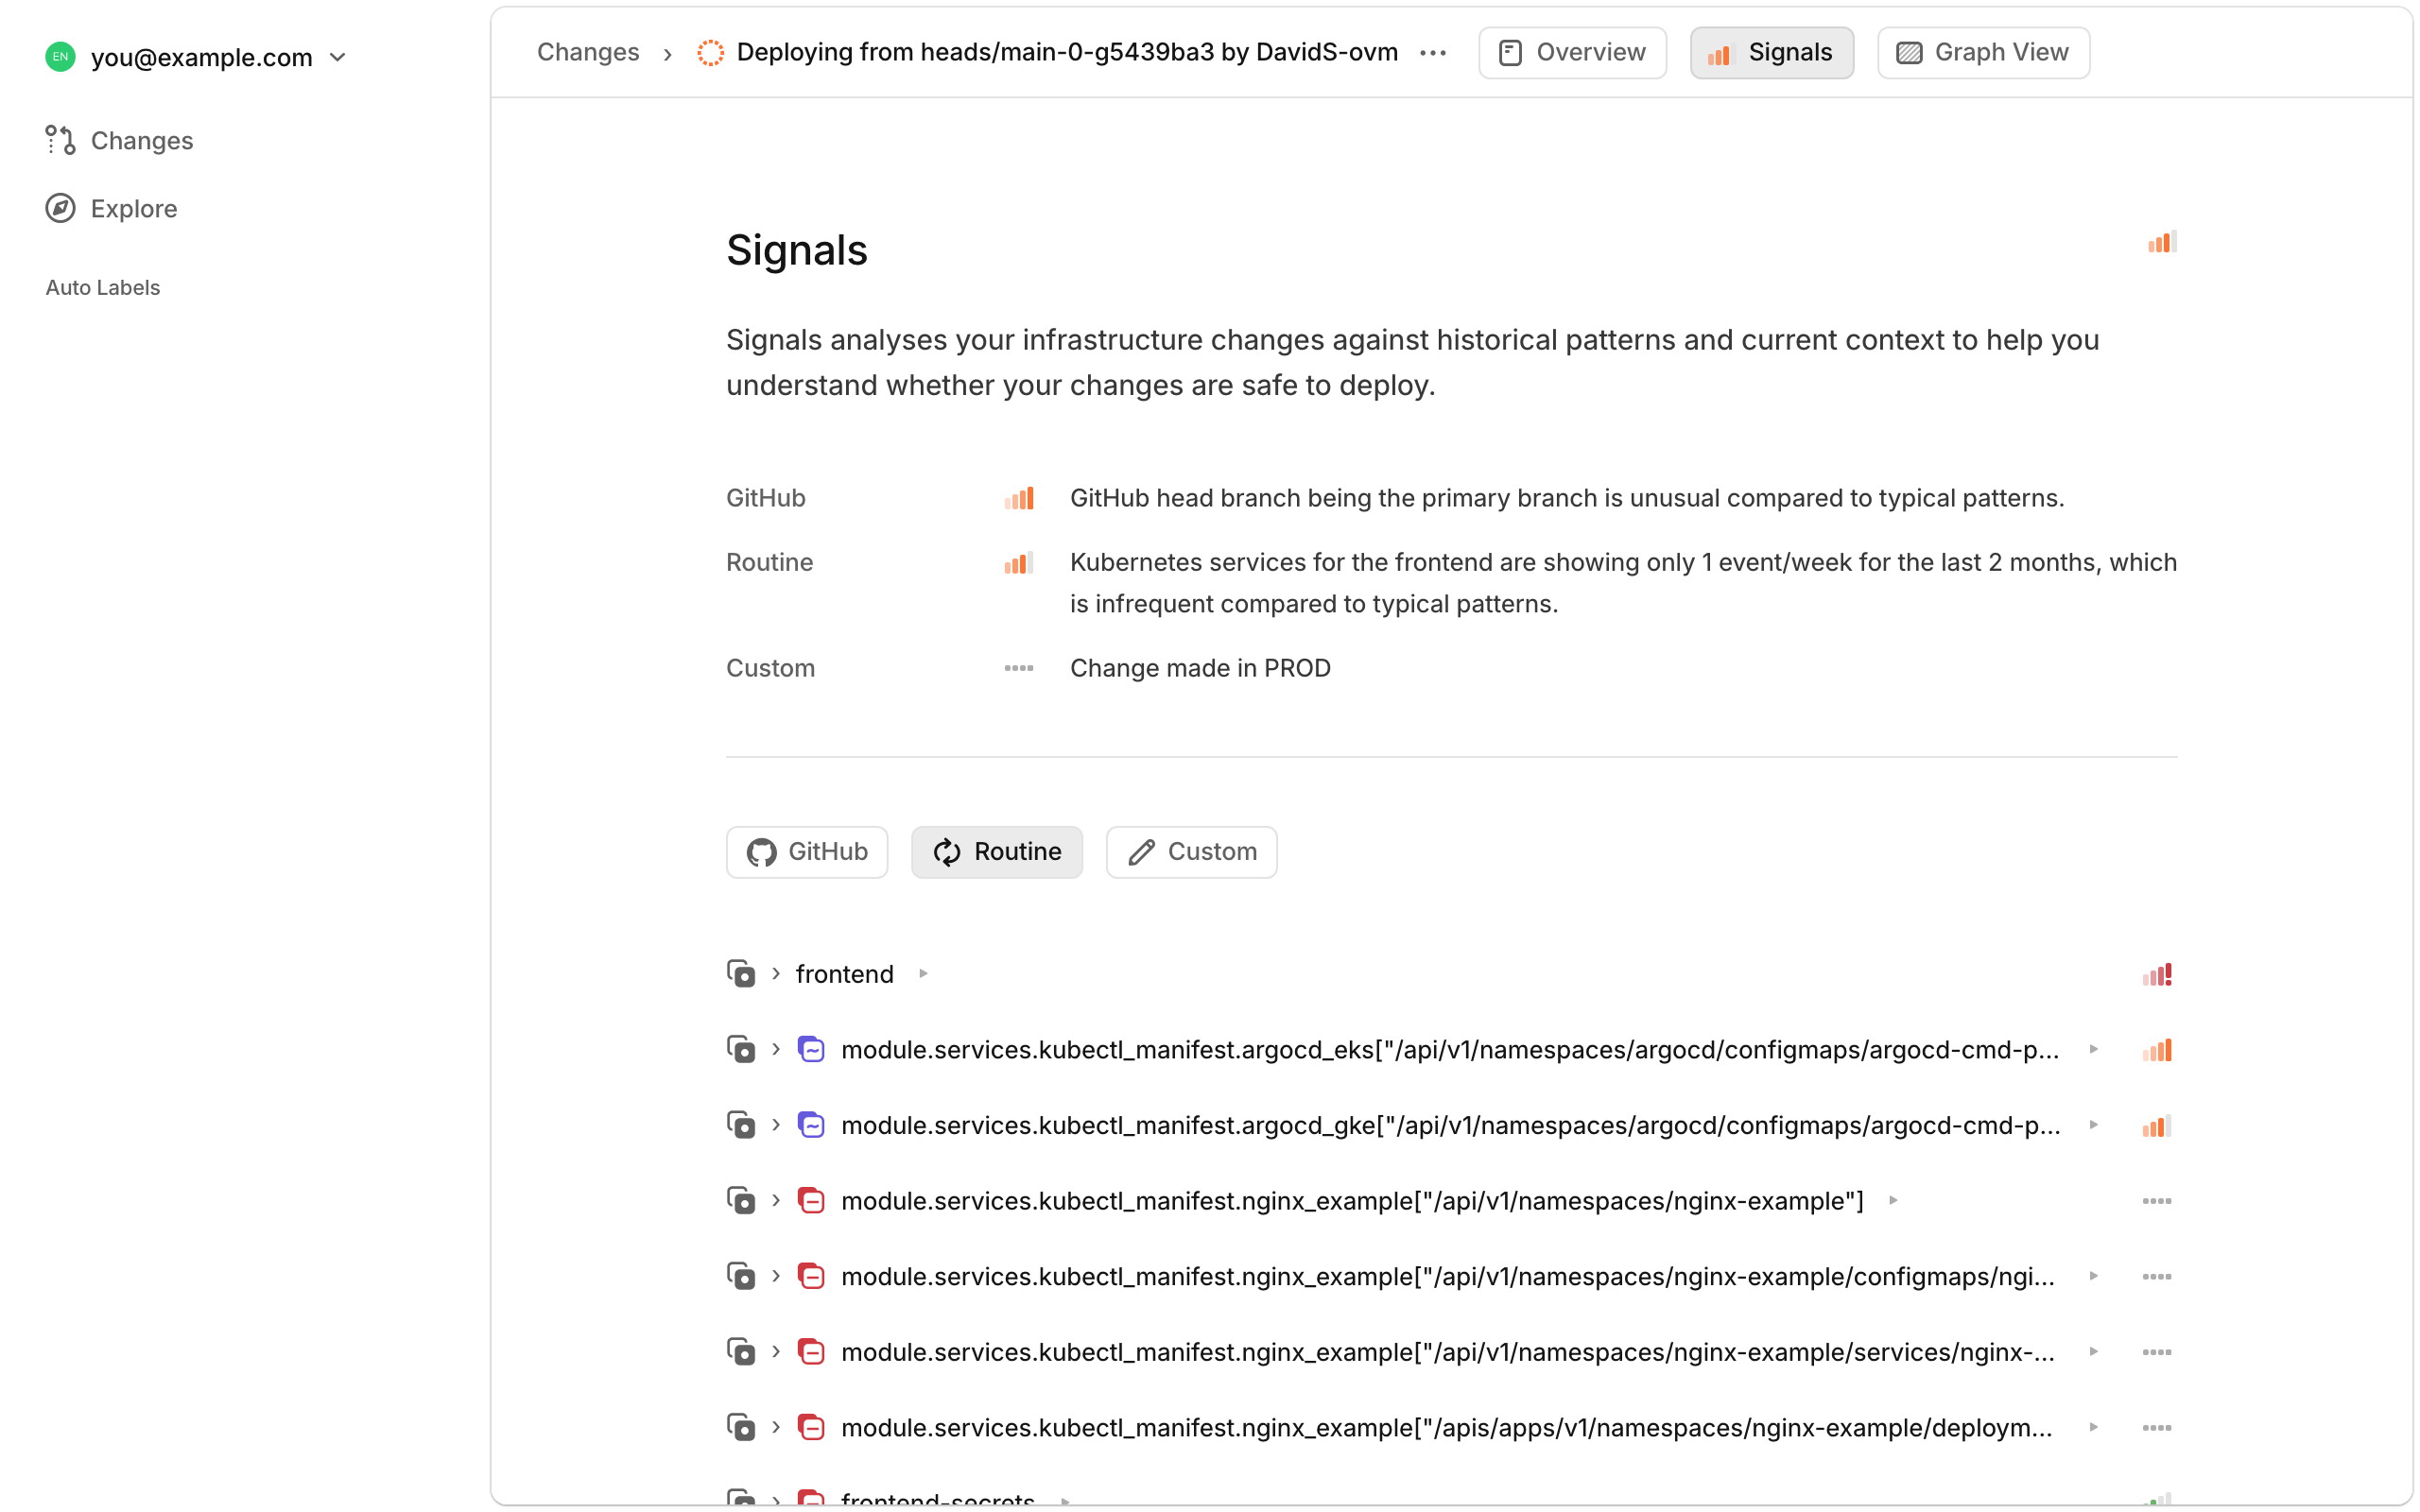Click the spinner icon beside the deployment title
Viewport: 2420px width, 1512px height.
[711, 52]
